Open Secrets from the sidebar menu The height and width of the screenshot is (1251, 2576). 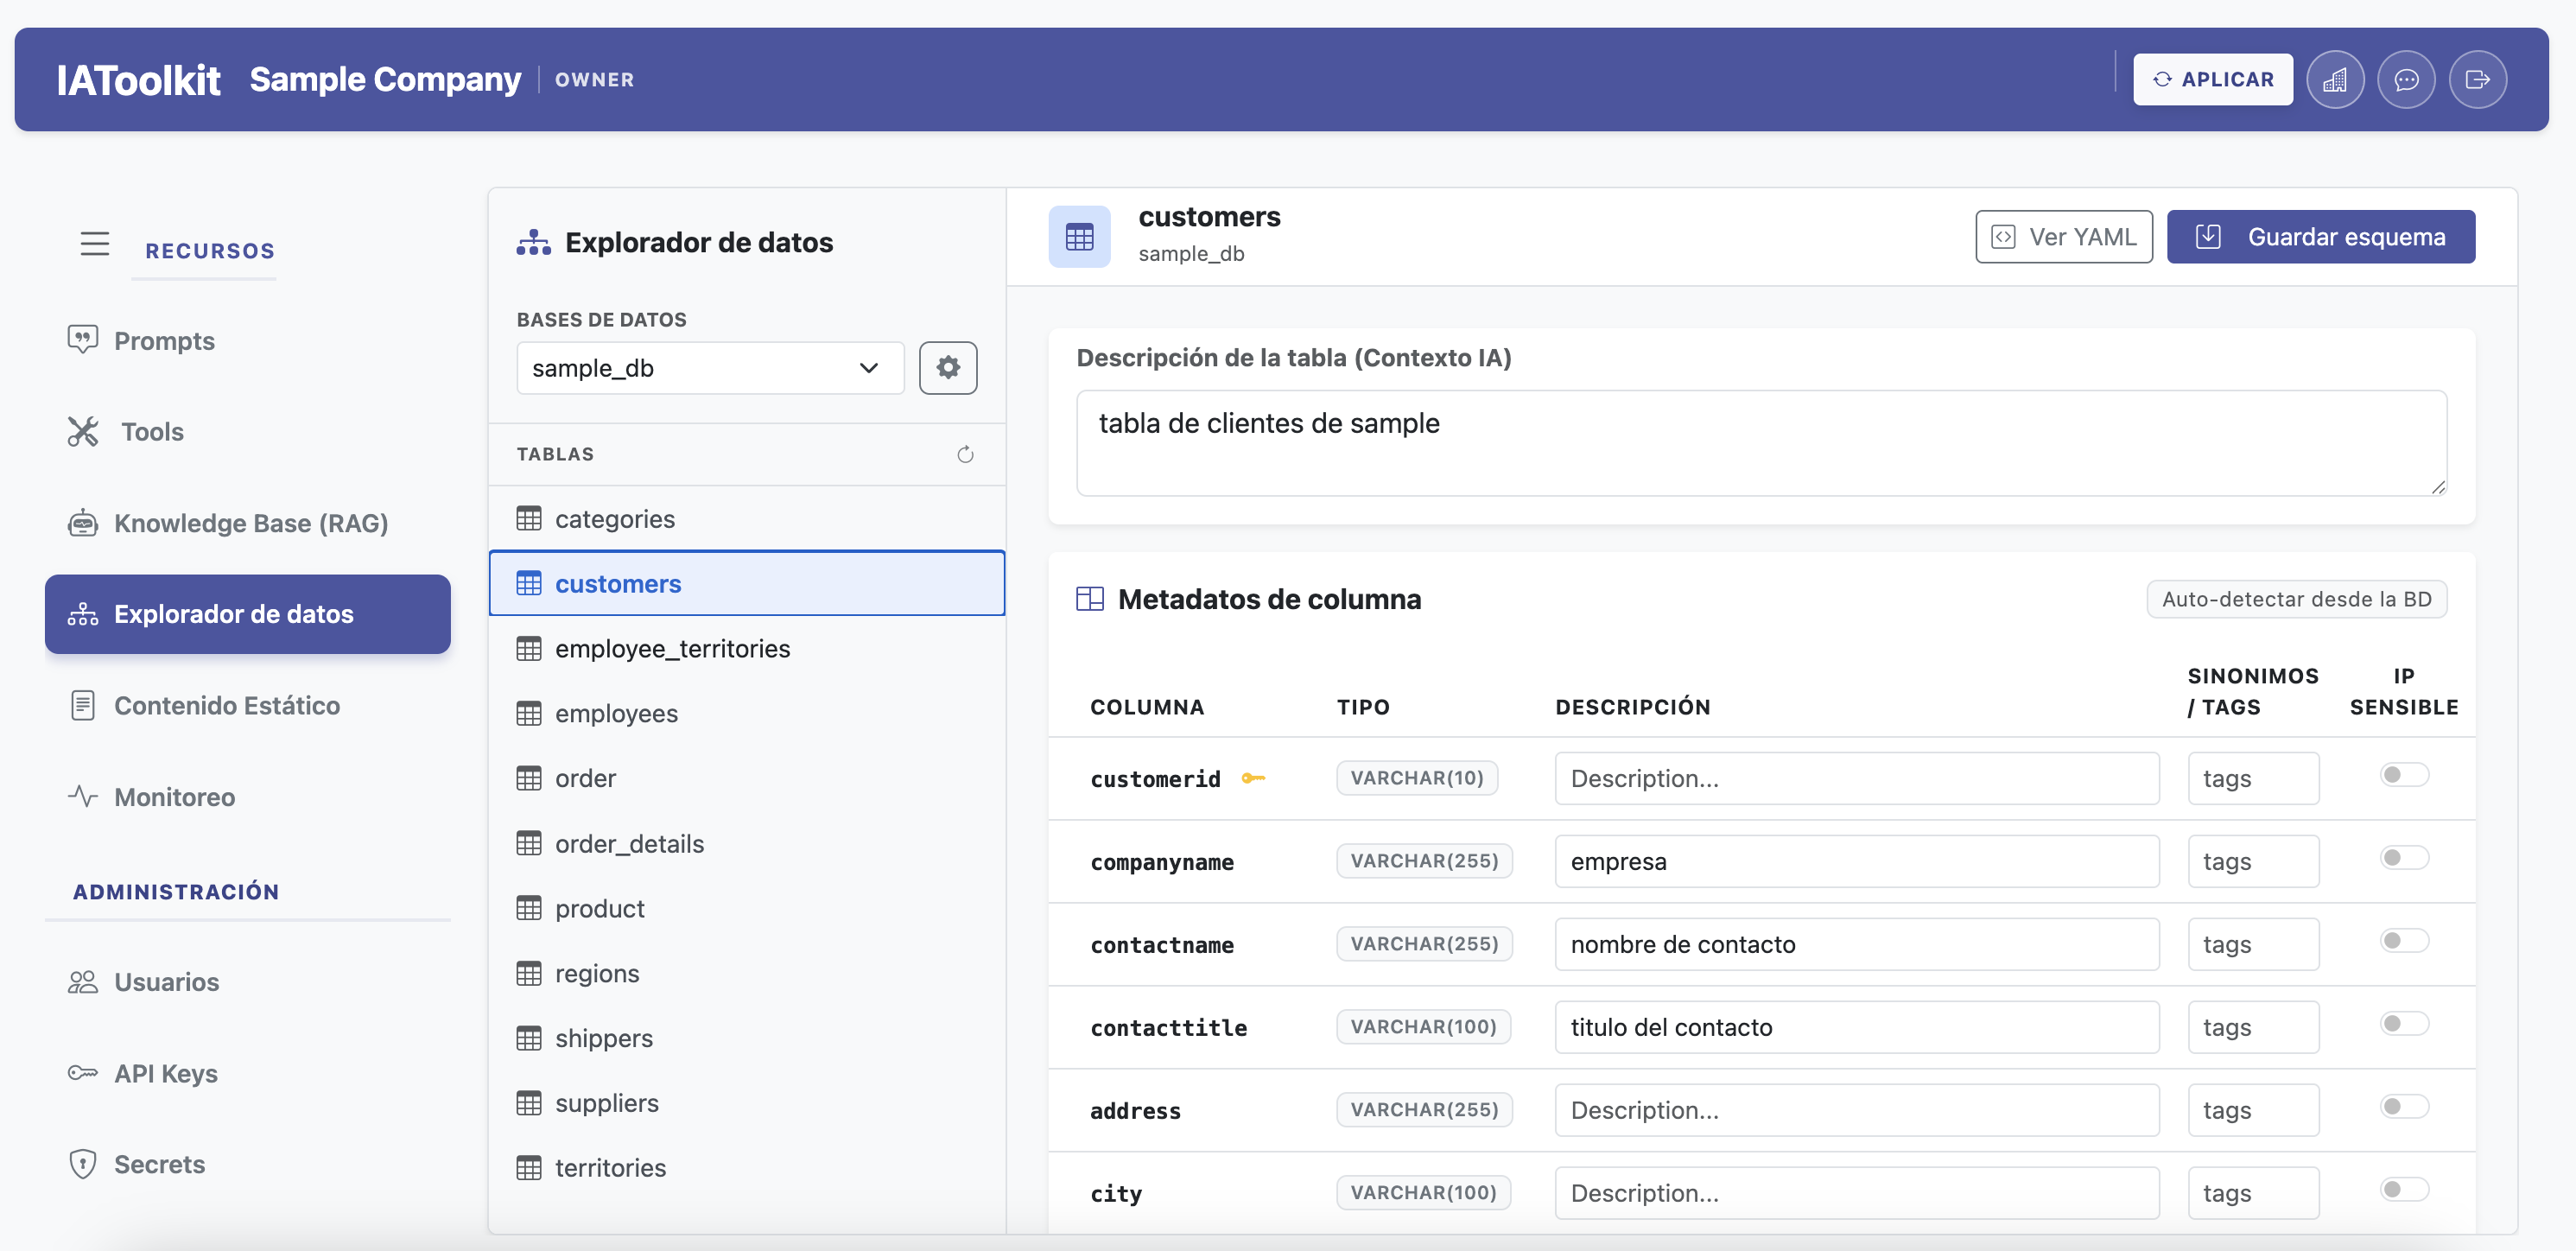point(164,1164)
